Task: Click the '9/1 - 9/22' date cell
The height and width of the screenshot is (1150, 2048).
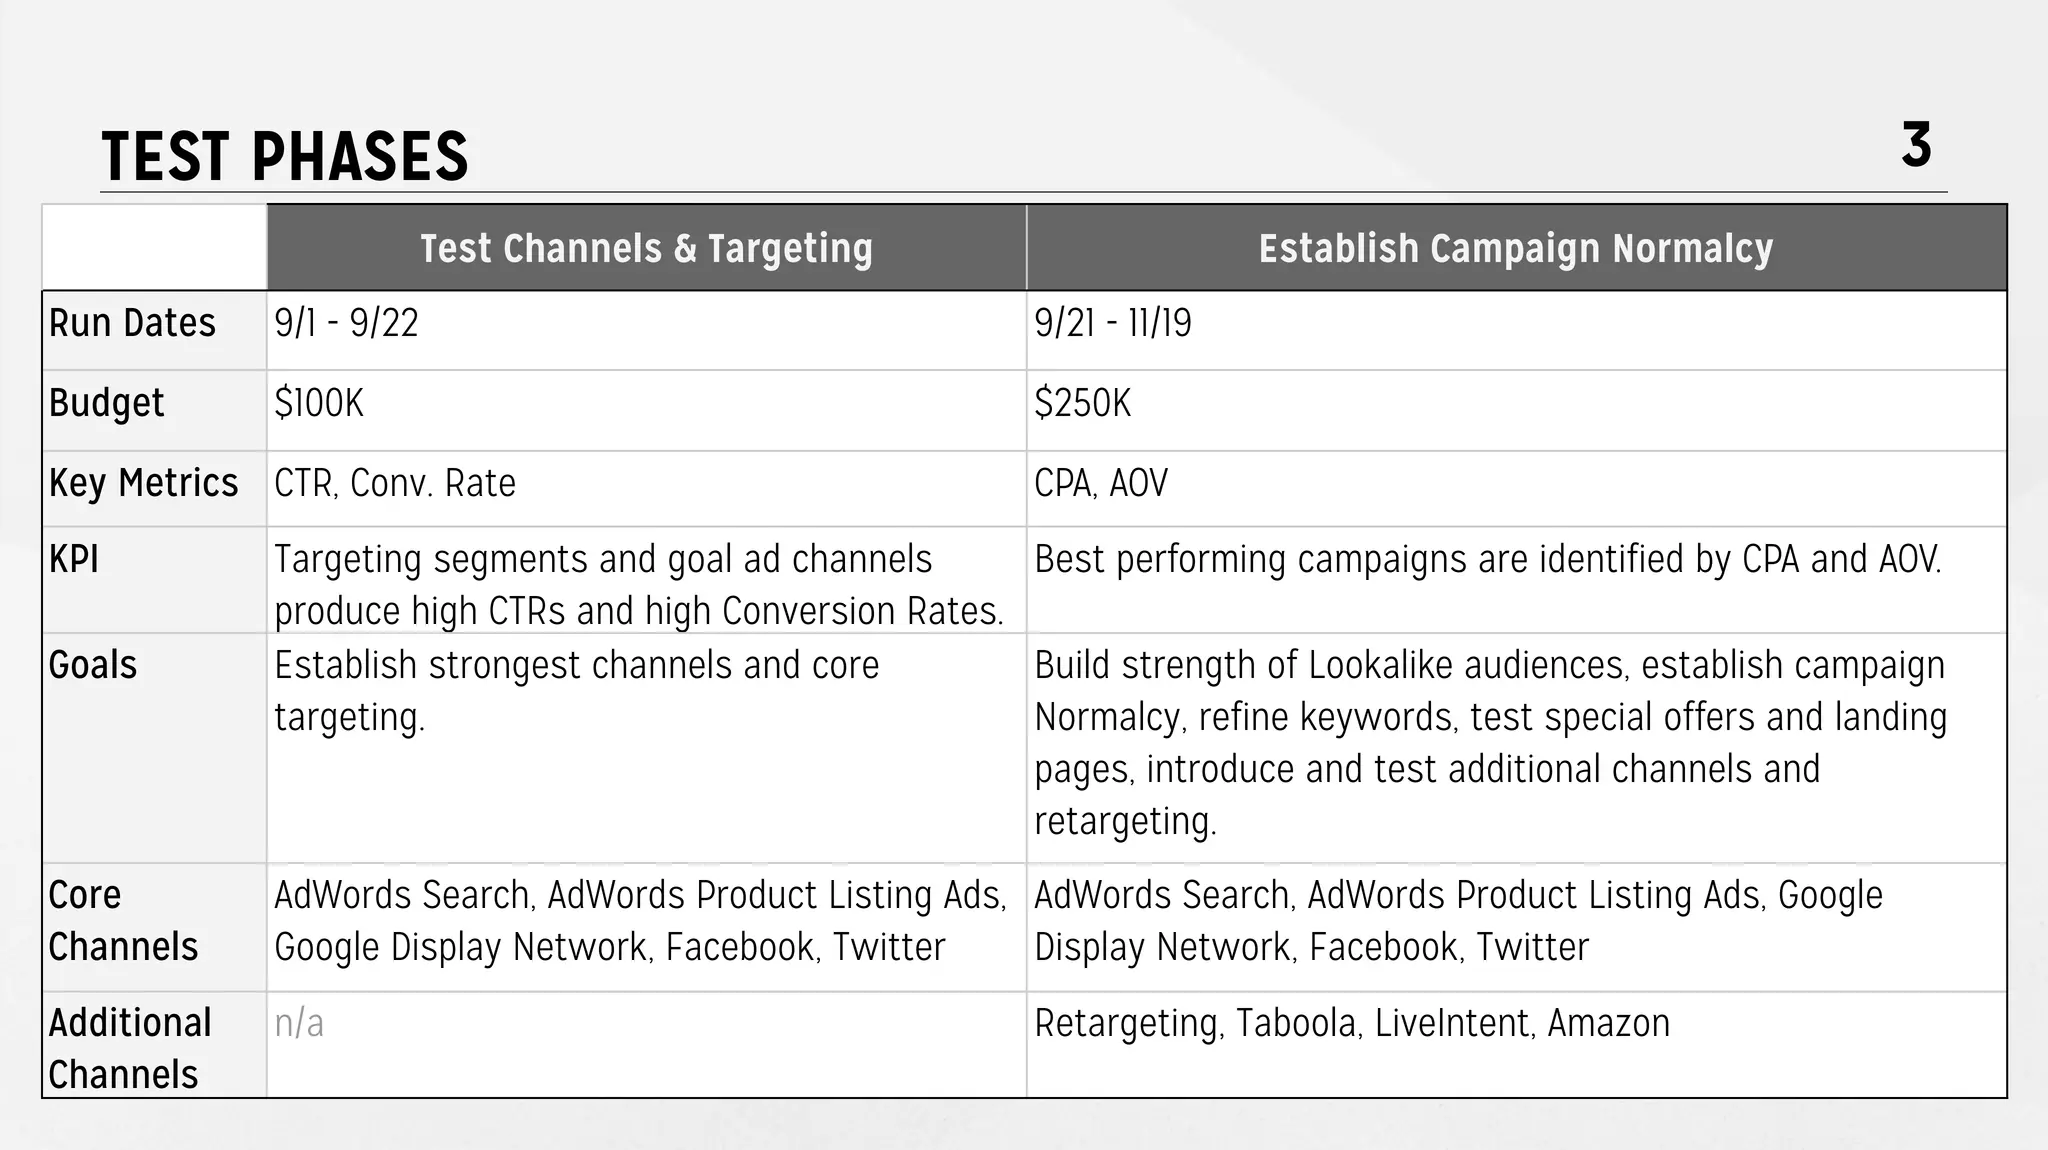Action: (x=346, y=324)
